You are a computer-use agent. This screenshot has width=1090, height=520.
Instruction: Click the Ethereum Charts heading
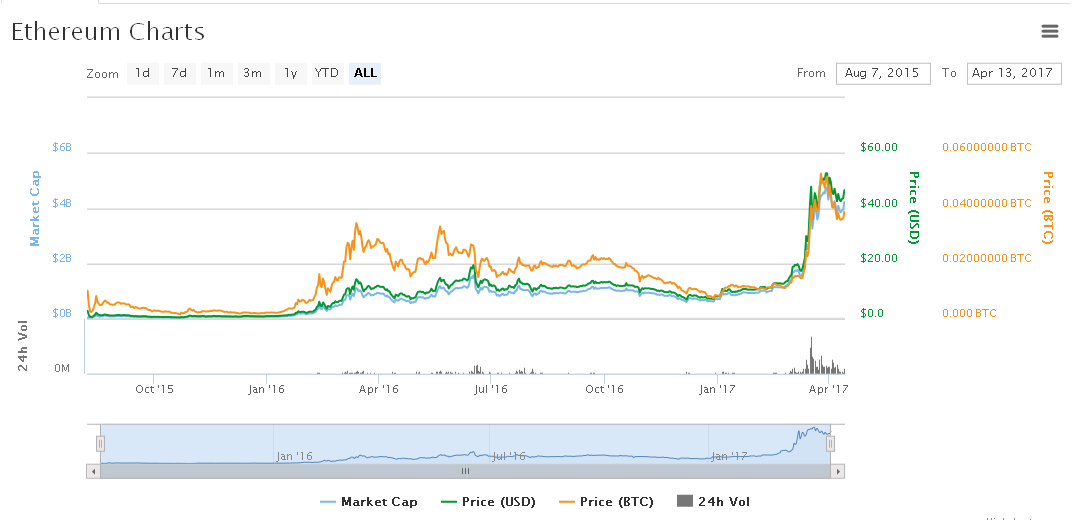[x=108, y=32]
